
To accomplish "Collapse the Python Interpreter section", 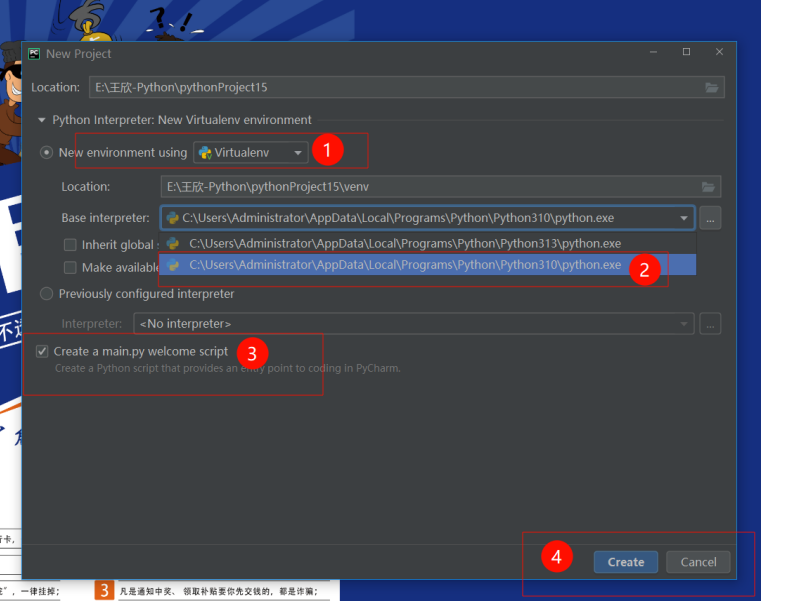I will 42,120.
